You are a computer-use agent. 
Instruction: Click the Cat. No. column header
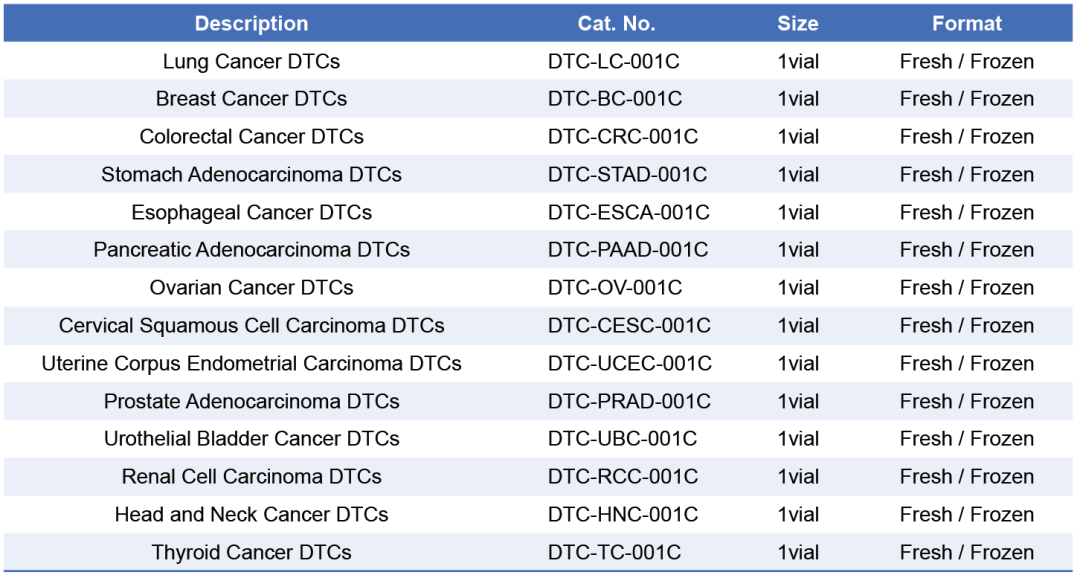click(616, 24)
